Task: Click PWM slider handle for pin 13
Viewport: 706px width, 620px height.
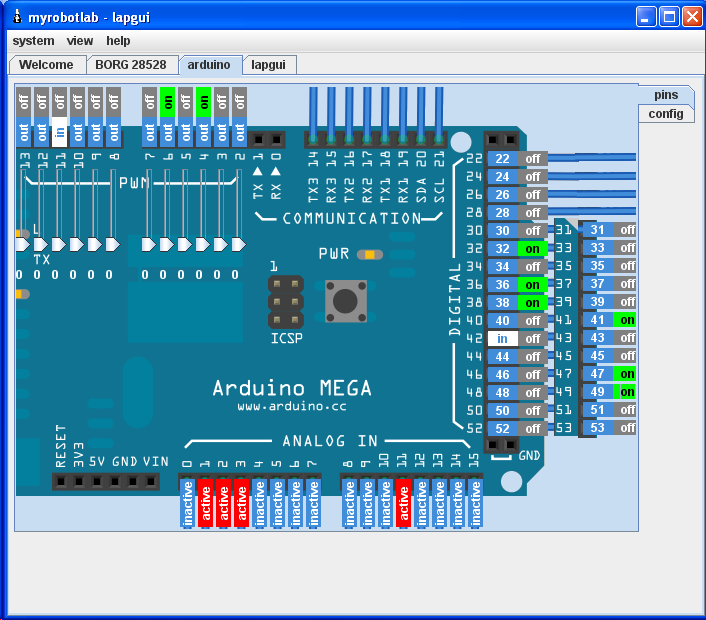Action: click(23, 244)
